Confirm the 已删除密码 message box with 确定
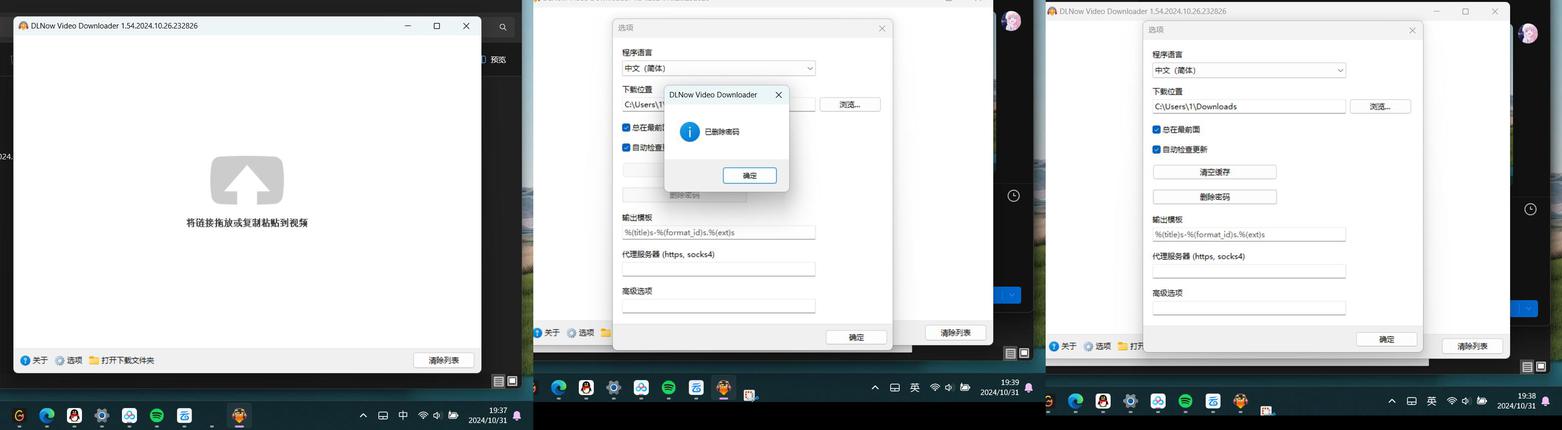Viewport: 1562px width, 430px height. 750,175
